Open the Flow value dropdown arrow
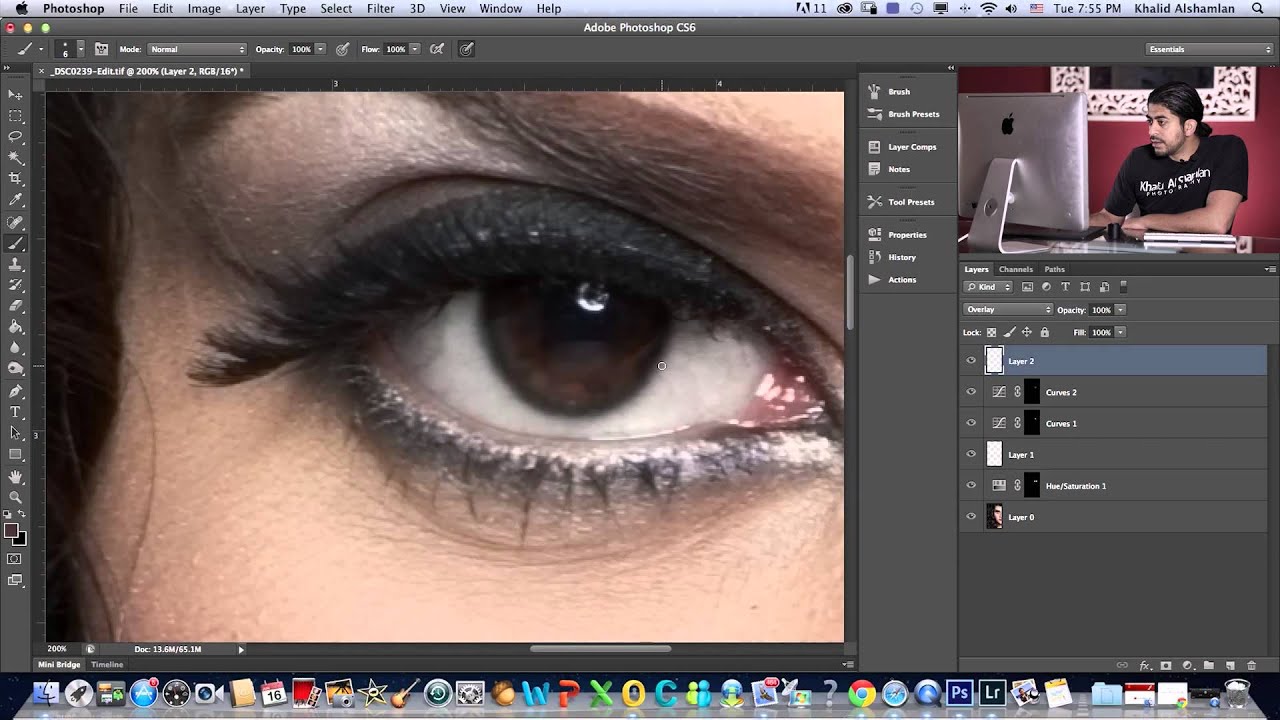 coord(414,49)
